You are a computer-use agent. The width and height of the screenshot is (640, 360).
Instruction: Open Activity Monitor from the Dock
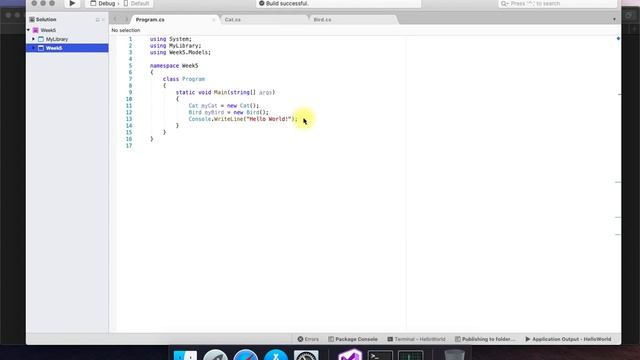[411, 355]
